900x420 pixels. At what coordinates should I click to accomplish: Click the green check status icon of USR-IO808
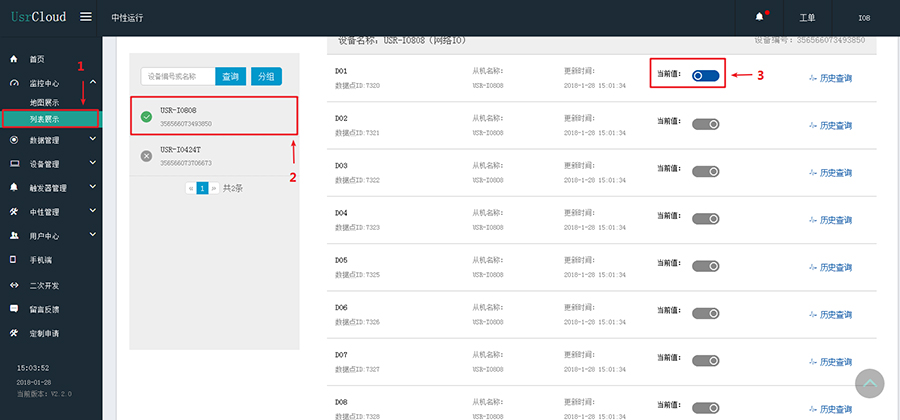tap(146, 117)
